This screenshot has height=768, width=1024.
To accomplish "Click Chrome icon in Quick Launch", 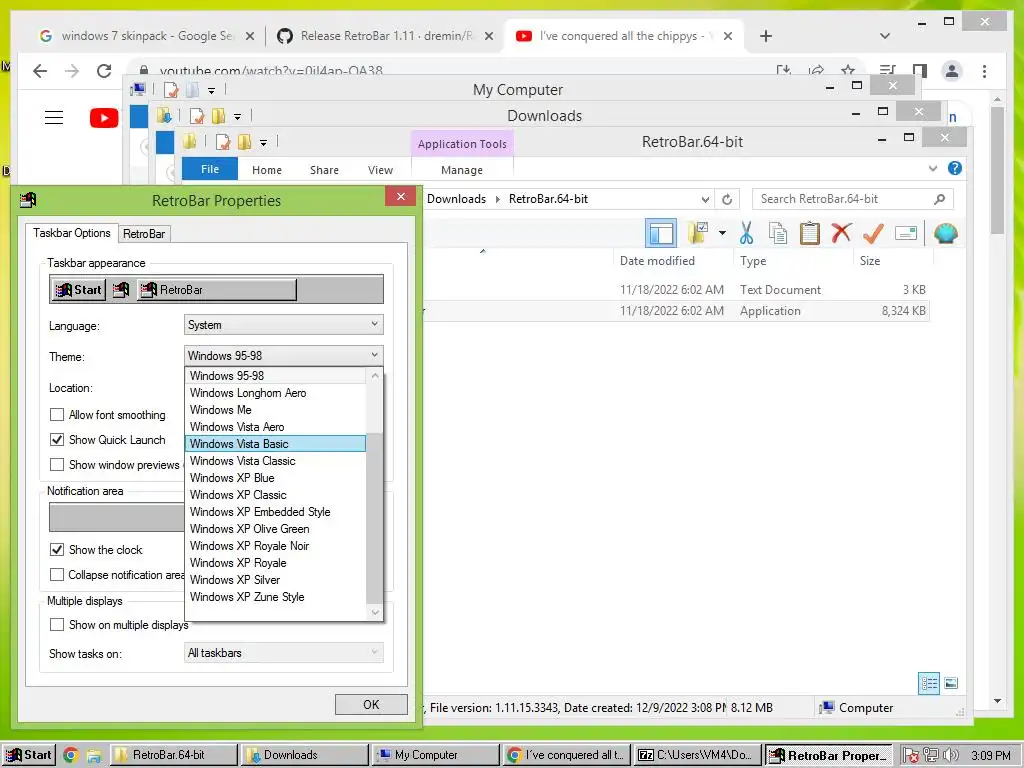I will click(71, 755).
